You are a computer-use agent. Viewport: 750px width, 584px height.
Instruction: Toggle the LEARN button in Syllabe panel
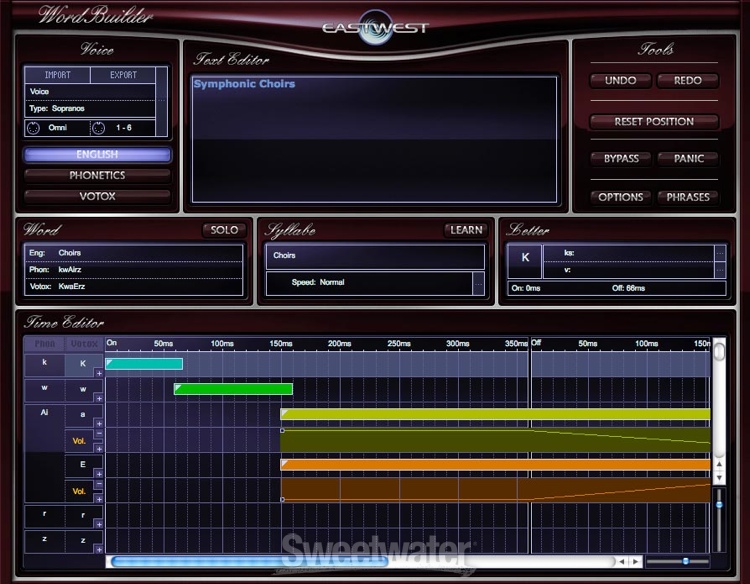click(x=466, y=230)
